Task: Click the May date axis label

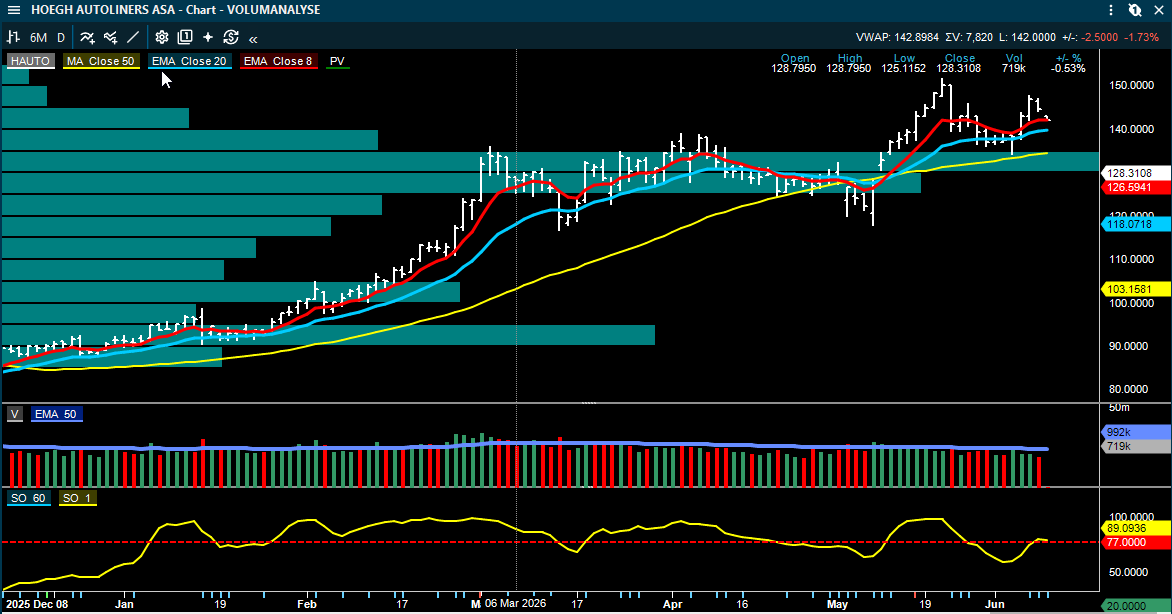Action: pyautogui.click(x=837, y=604)
